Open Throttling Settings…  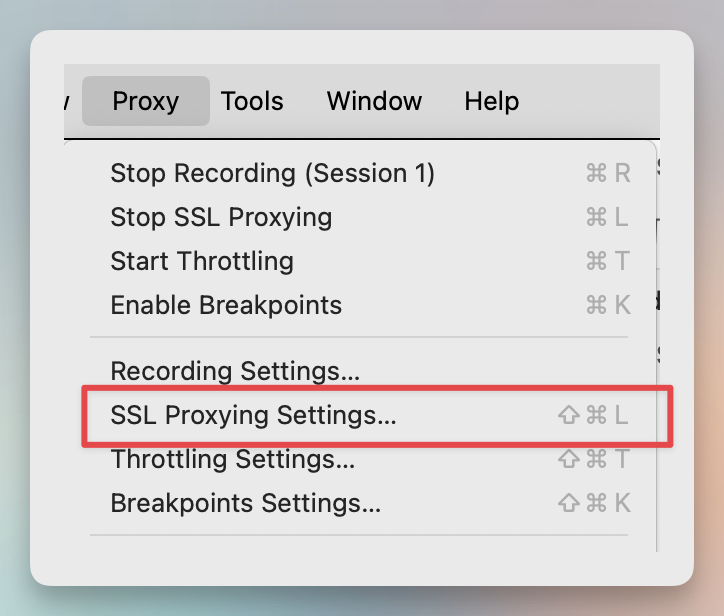pyautogui.click(x=359, y=459)
